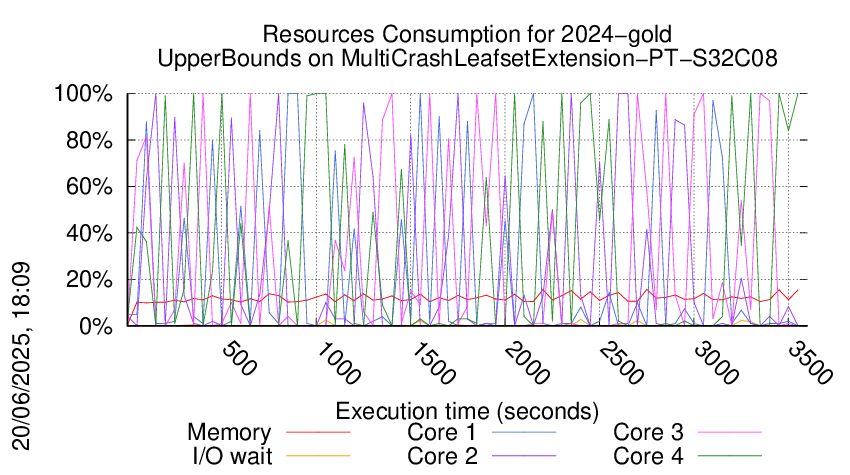Click the 2500 x-axis tick label
Image resolution: width=850 pixels, height=475 pixels.
pyautogui.click(x=622, y=363)
